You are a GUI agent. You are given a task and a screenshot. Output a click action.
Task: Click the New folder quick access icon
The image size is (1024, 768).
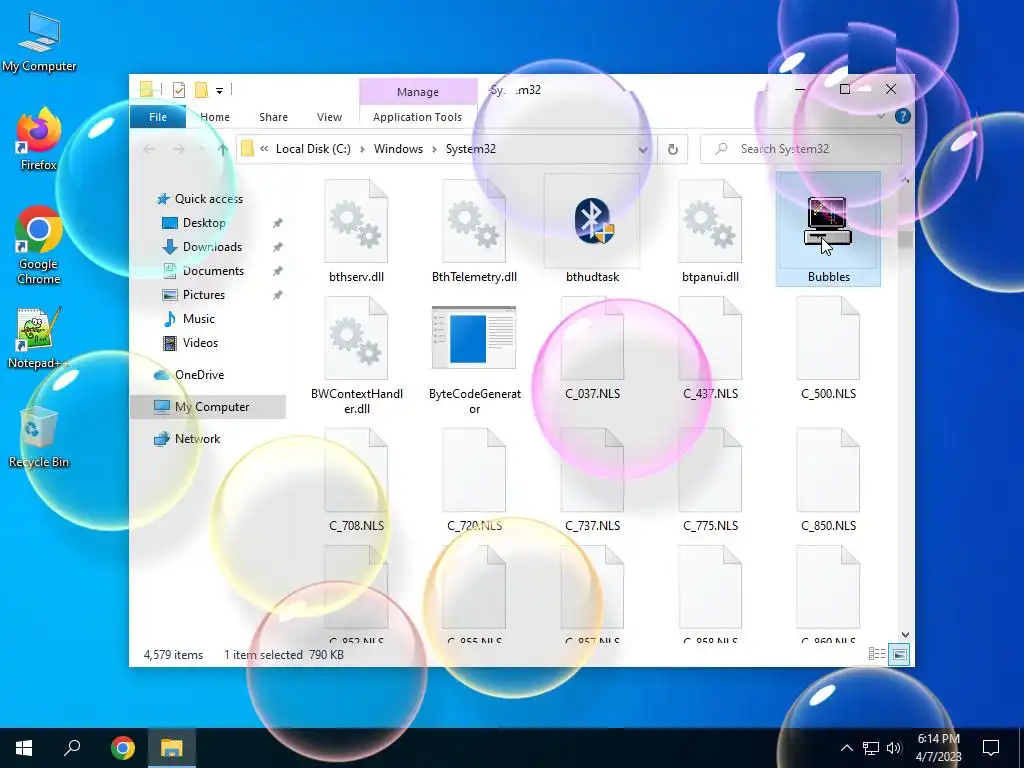click(x=202, y=90)
